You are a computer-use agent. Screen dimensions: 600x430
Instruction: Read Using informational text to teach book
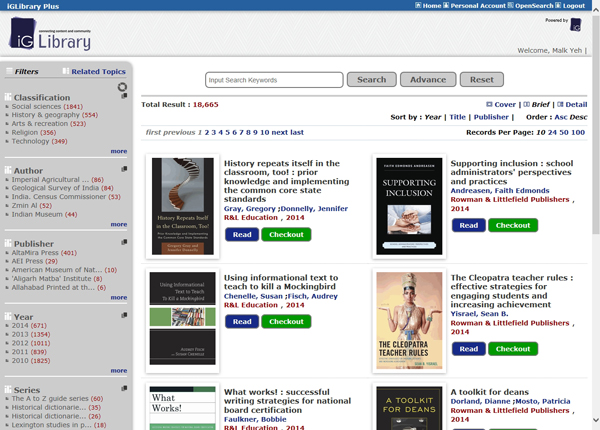click(x=242, y=322)
